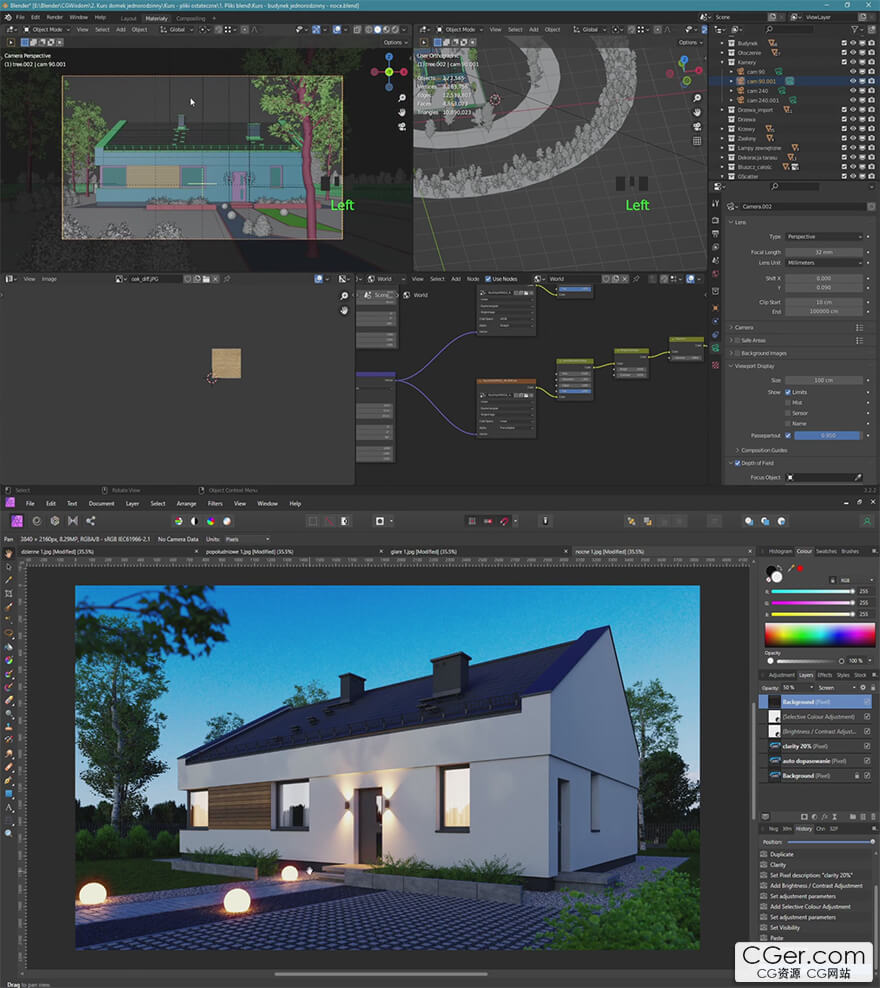Open the camera Type Perspective dropdown
The image size is (880, 988).
823,237
